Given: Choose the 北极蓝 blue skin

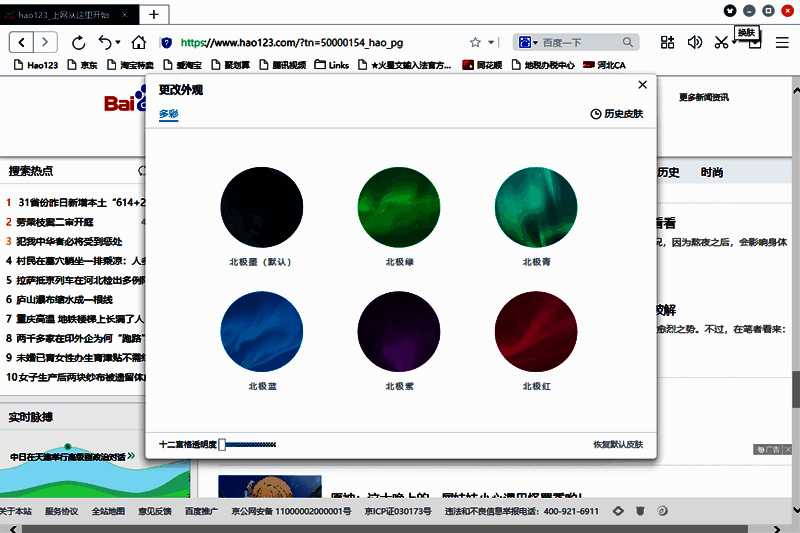Looking at the screenshot, I should [x=262, y=332].
